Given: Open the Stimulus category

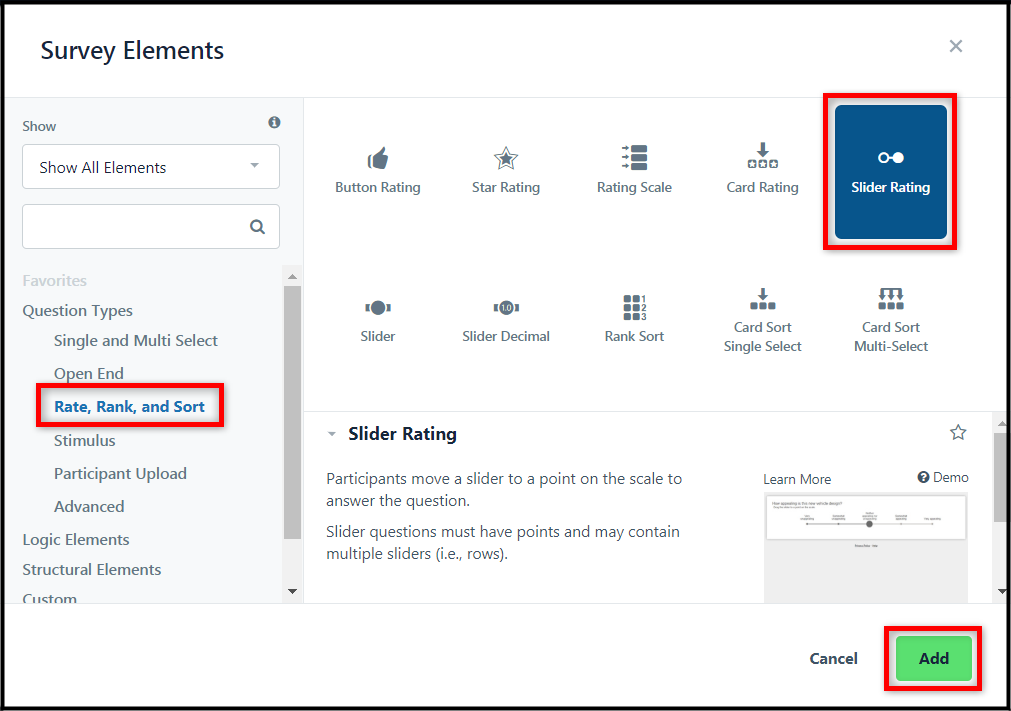Looking at the screenshot, I should (84, 441).
